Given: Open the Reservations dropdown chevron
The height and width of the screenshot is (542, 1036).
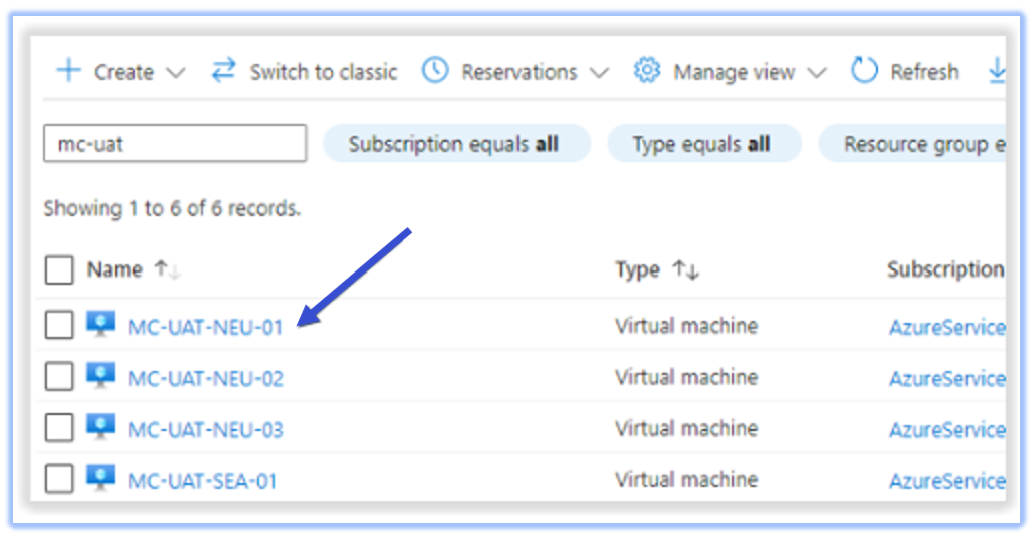Looking at the screenshot, I should pyautogui.click(x=599, y=73).
